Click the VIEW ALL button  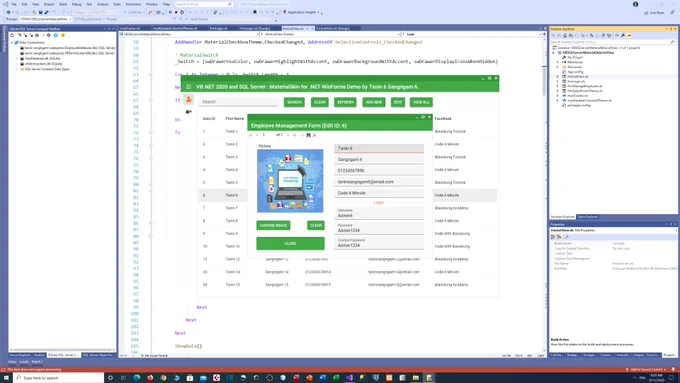421,102
